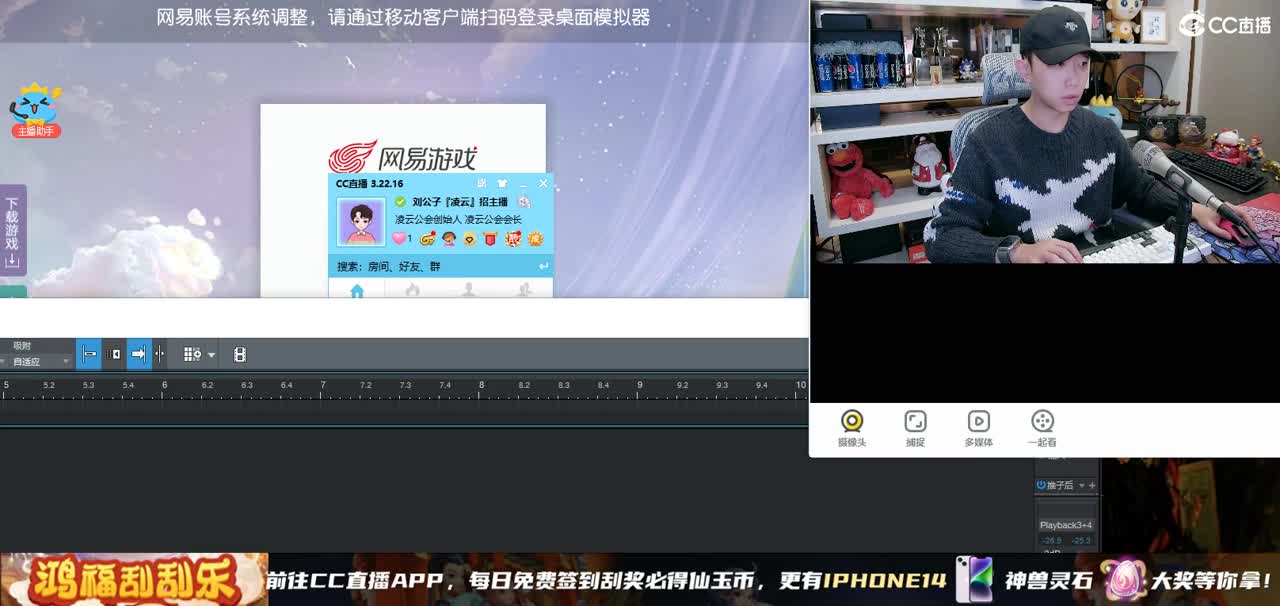Screen dimensions: 1280x606
Task: Click the red round badge with dot
Action: coord(513,238)
